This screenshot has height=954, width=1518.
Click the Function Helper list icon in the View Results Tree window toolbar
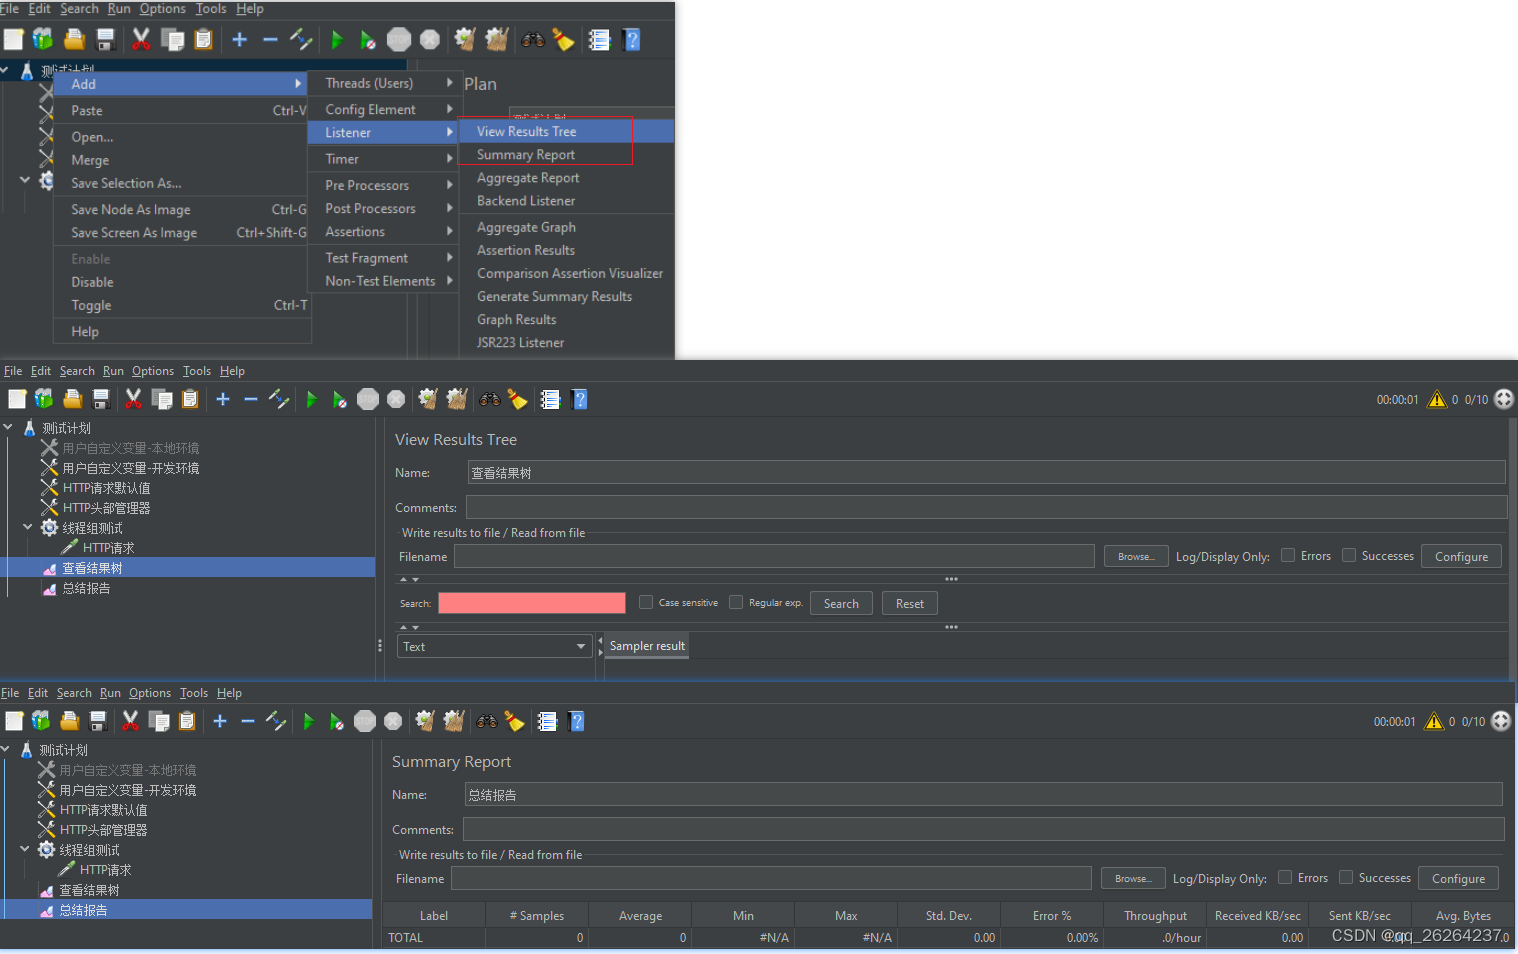(x=550, y=399)
